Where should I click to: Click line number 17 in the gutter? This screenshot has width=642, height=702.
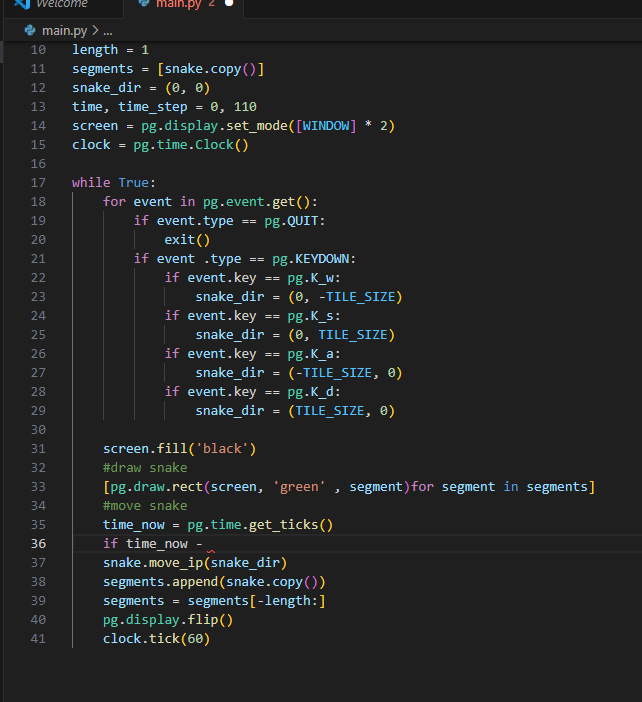coord(38,183)
